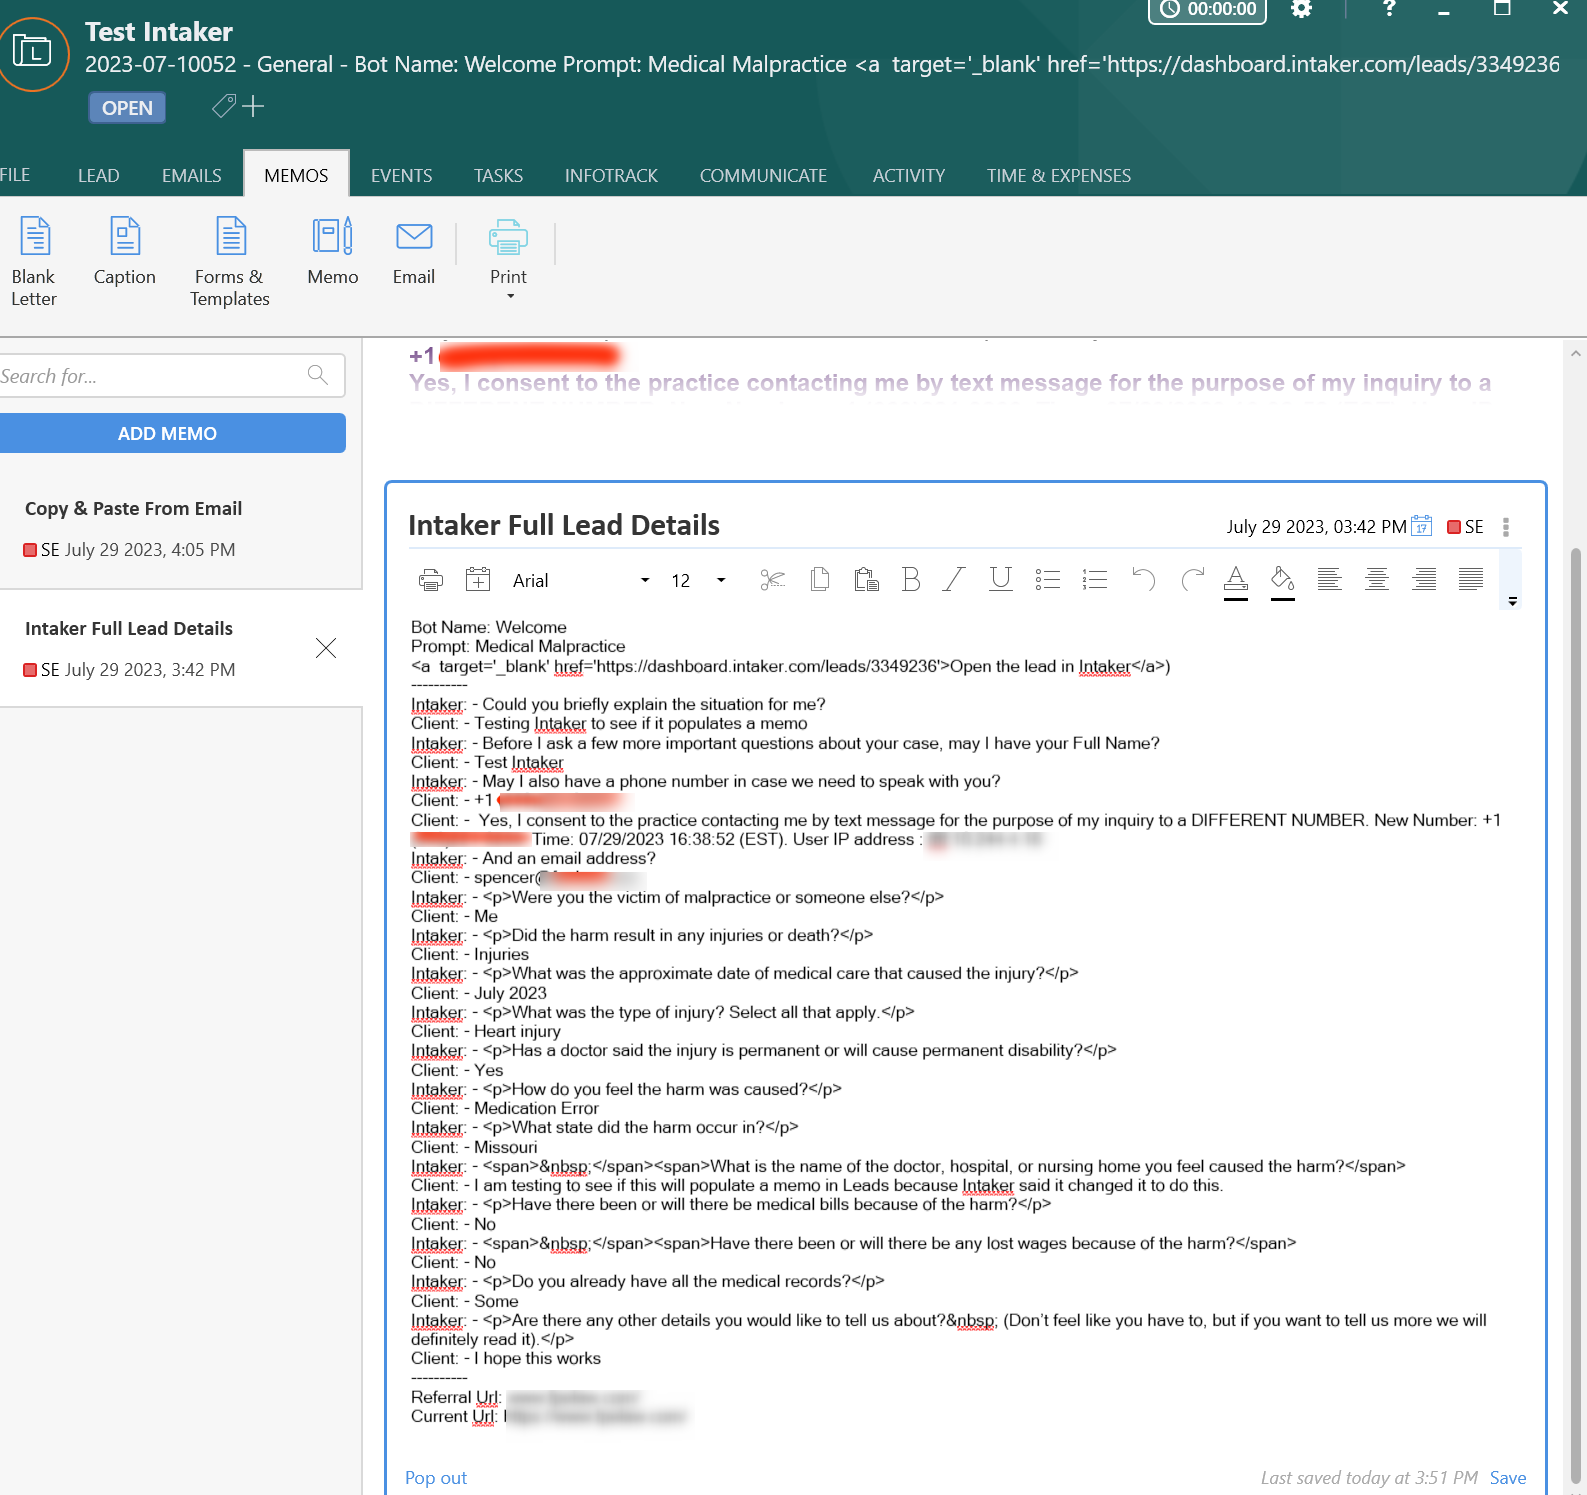The height and width of the screenshot is (1495, 1587).
Task: Click the Save link in memo footer
Action: [1508, 1478]
